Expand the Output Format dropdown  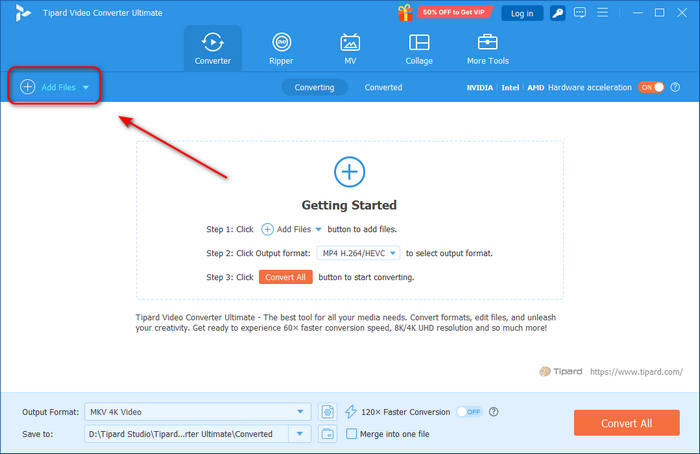[302, 411]
